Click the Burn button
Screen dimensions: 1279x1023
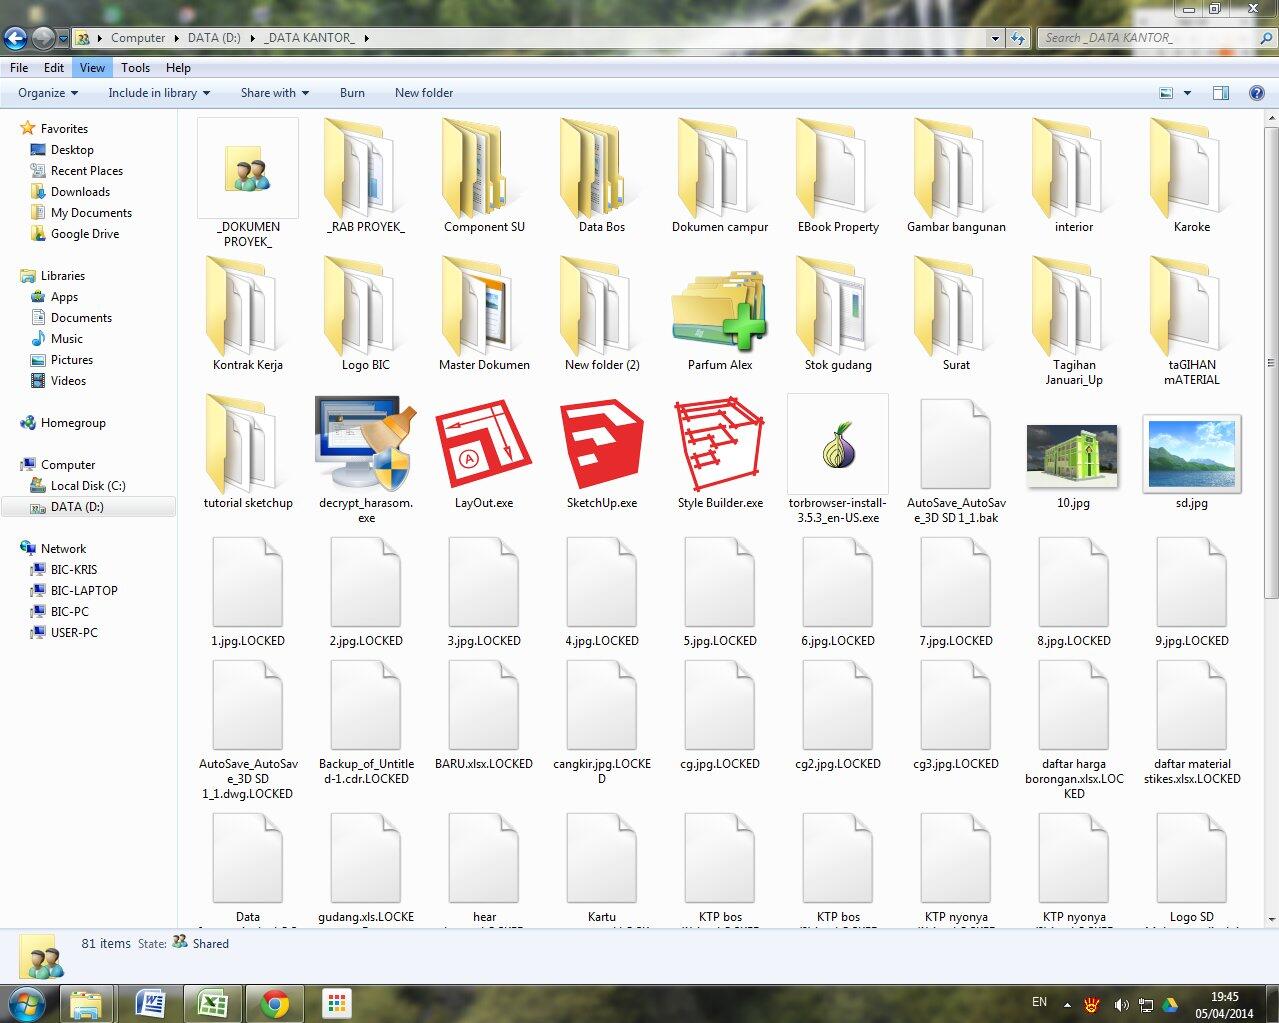352,93
